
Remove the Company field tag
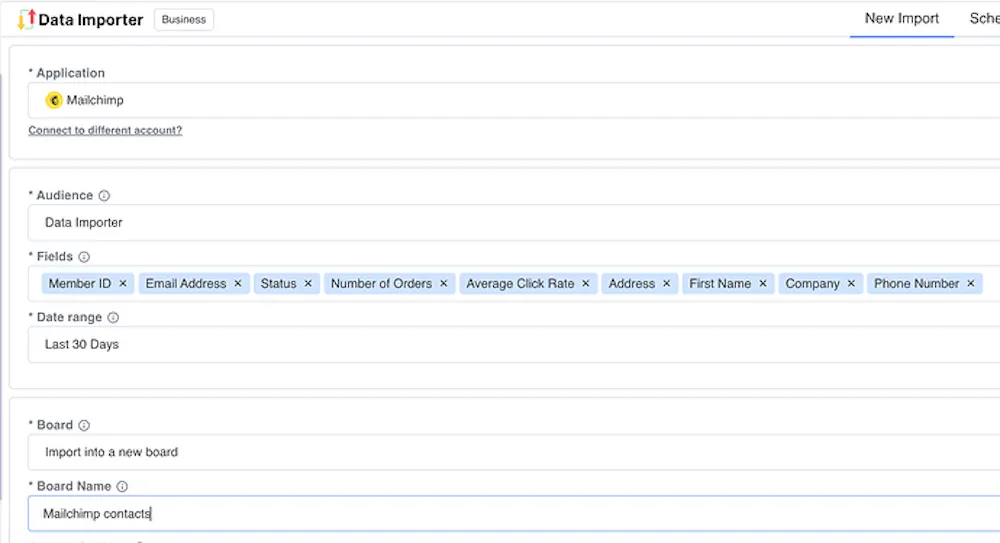point(851,283)
